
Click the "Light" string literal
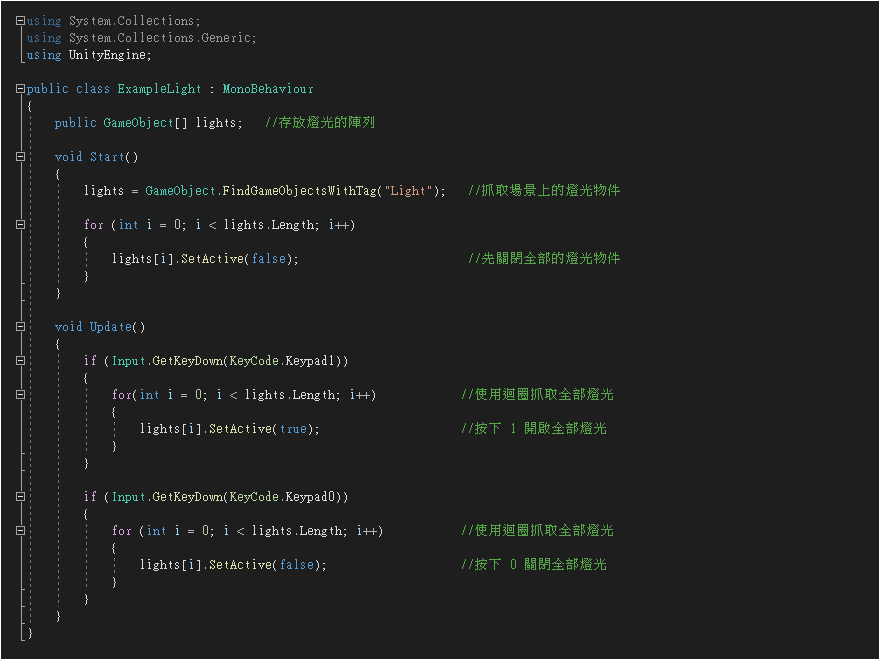408,191
